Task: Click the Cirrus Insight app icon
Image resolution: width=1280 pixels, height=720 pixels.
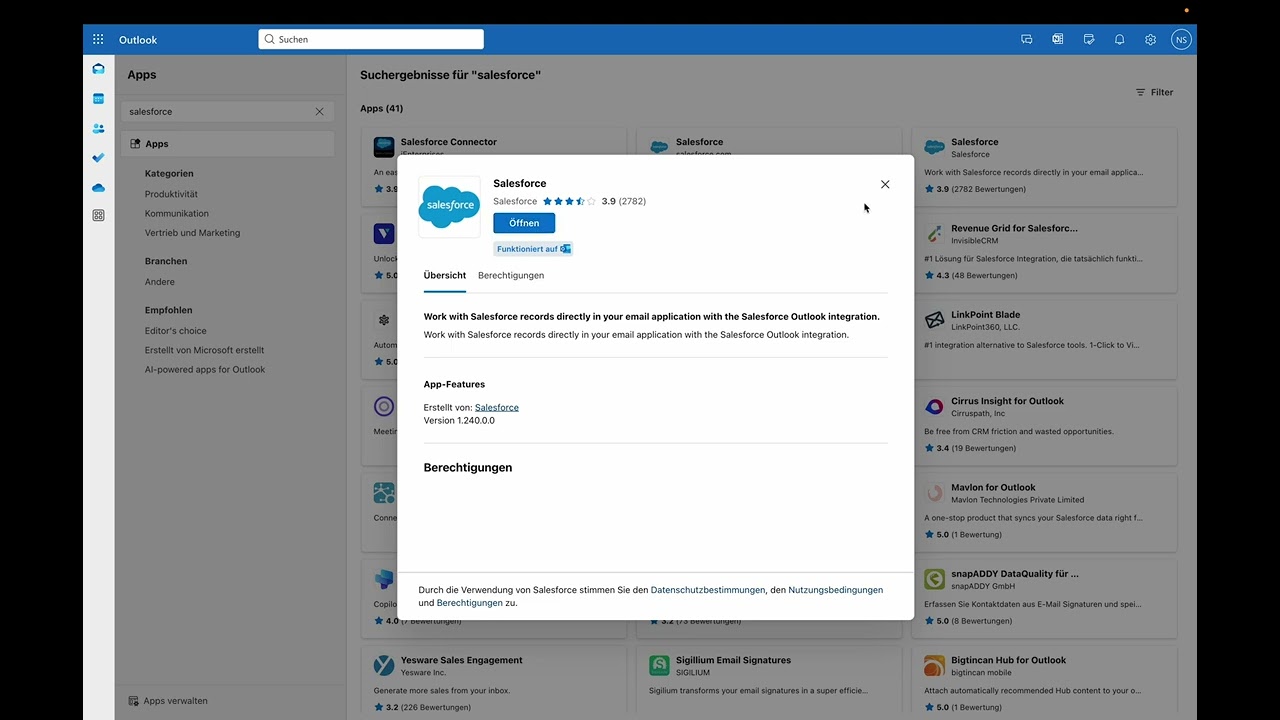Action: [x=934, y=407]
